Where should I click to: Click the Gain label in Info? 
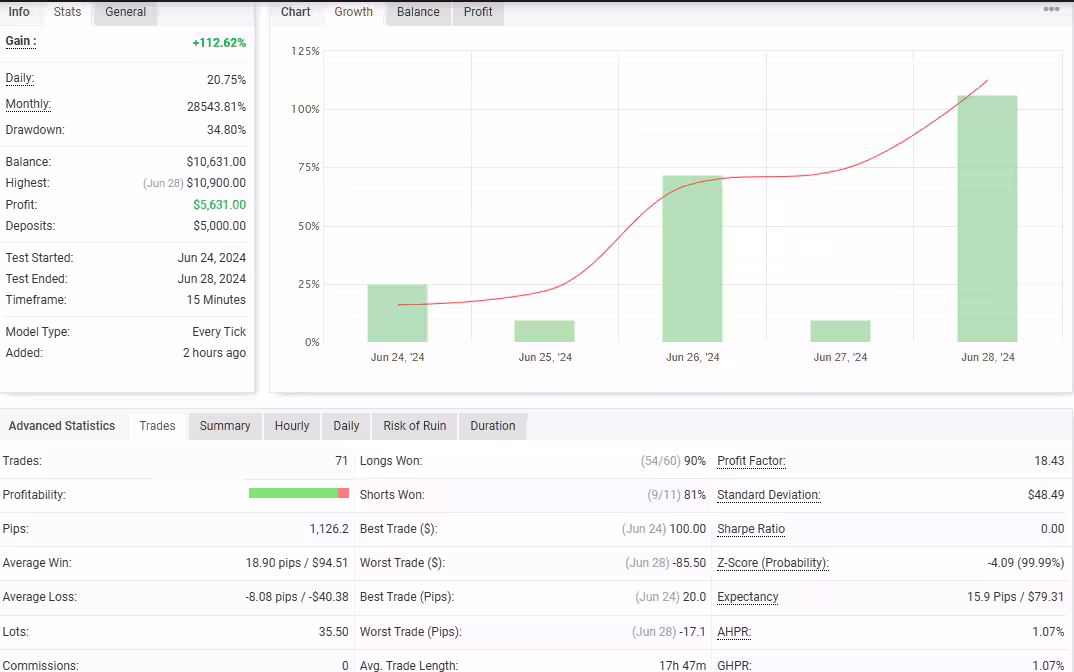(21, 41)
